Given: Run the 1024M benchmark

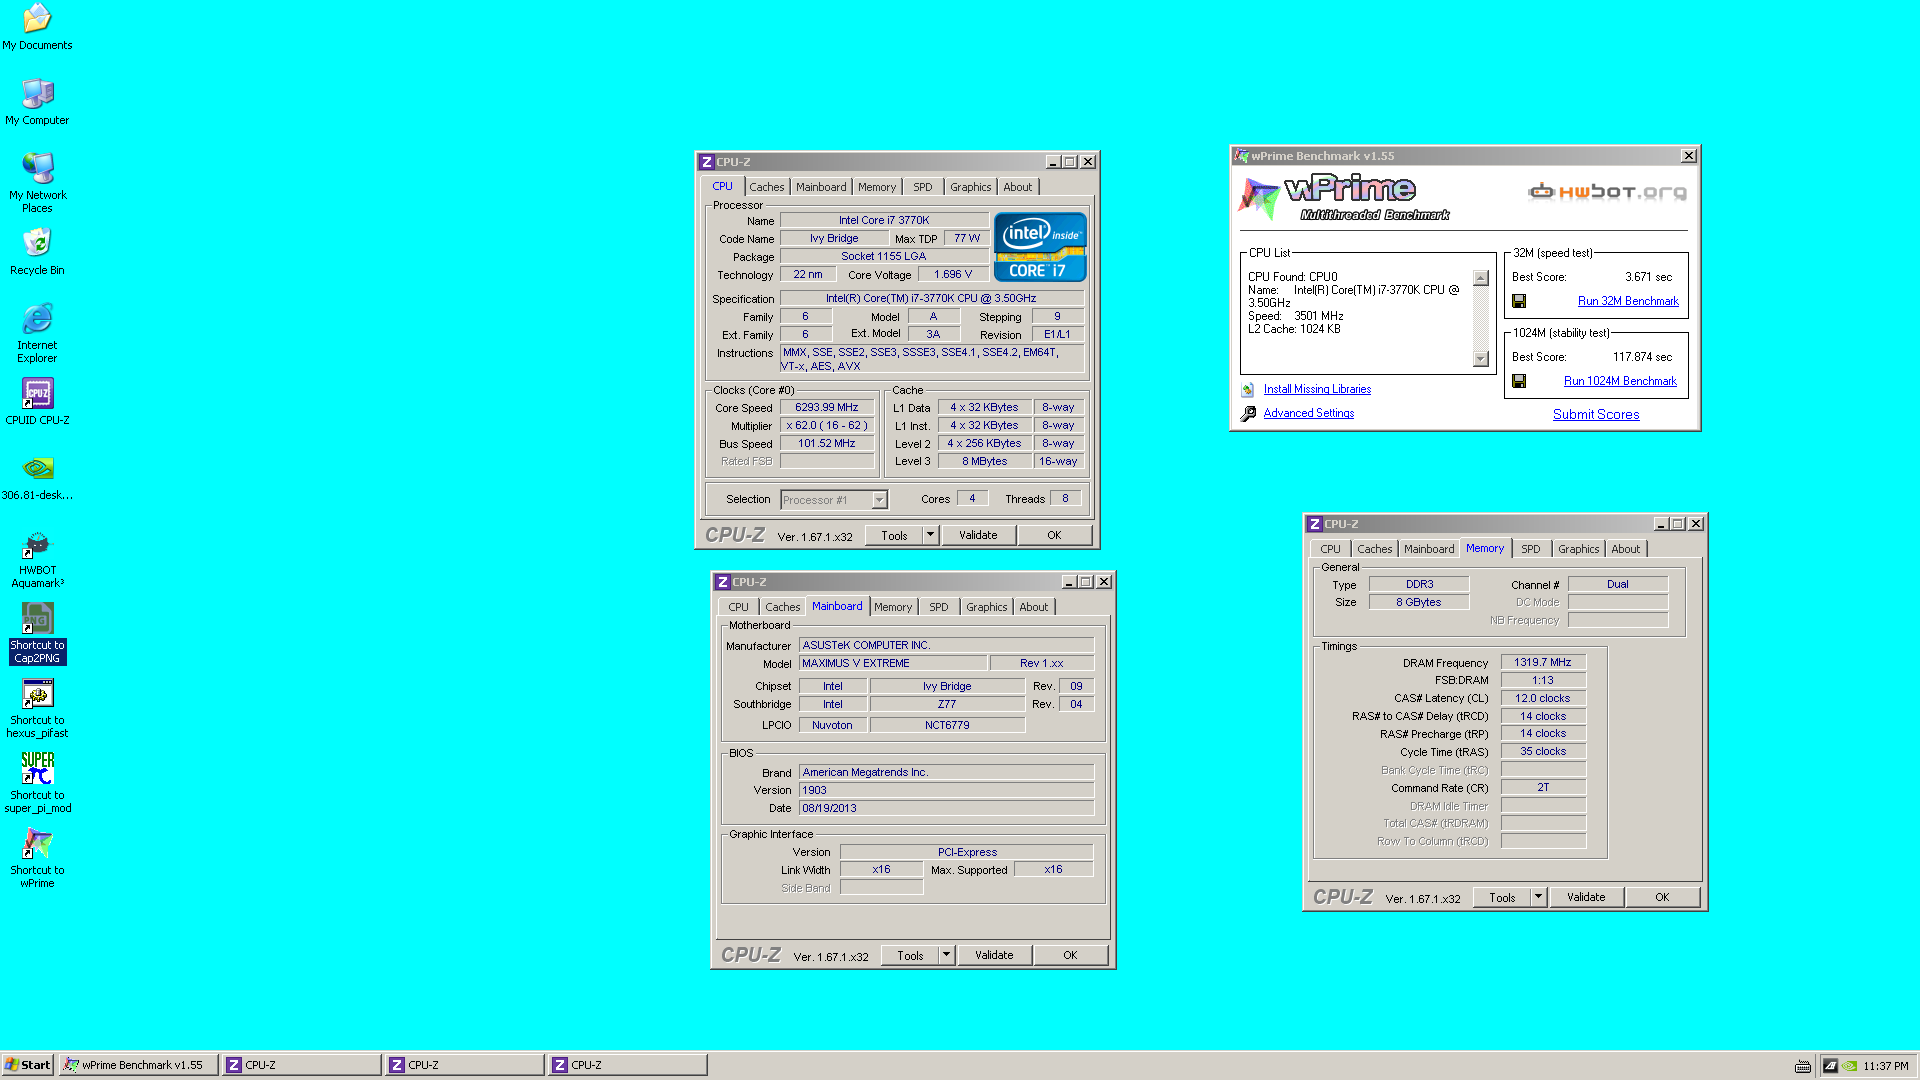Looking at the screenshot, I should tap(1620, 381).
